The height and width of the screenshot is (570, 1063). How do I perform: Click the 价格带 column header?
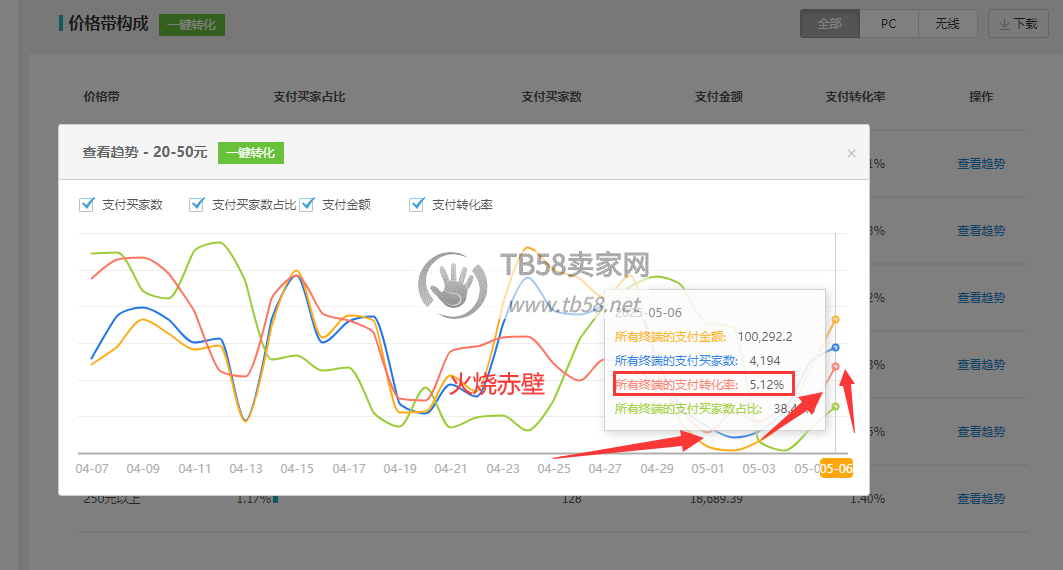(x=101, y=97)
